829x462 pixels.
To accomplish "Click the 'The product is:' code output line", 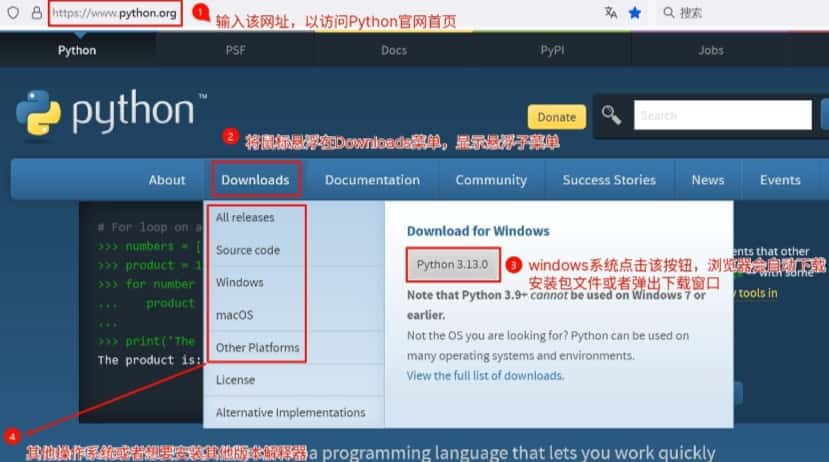I will 150,360.
